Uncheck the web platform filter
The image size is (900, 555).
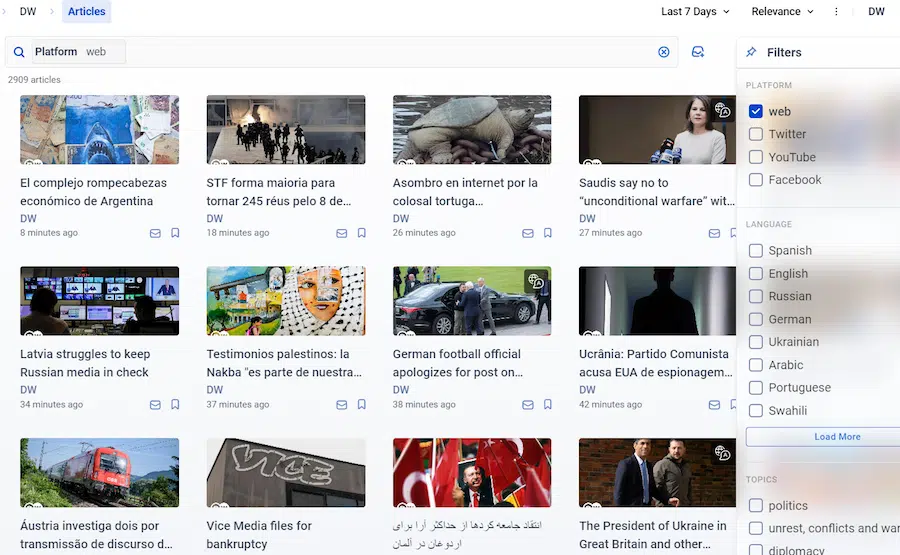(x=756, y=111)
